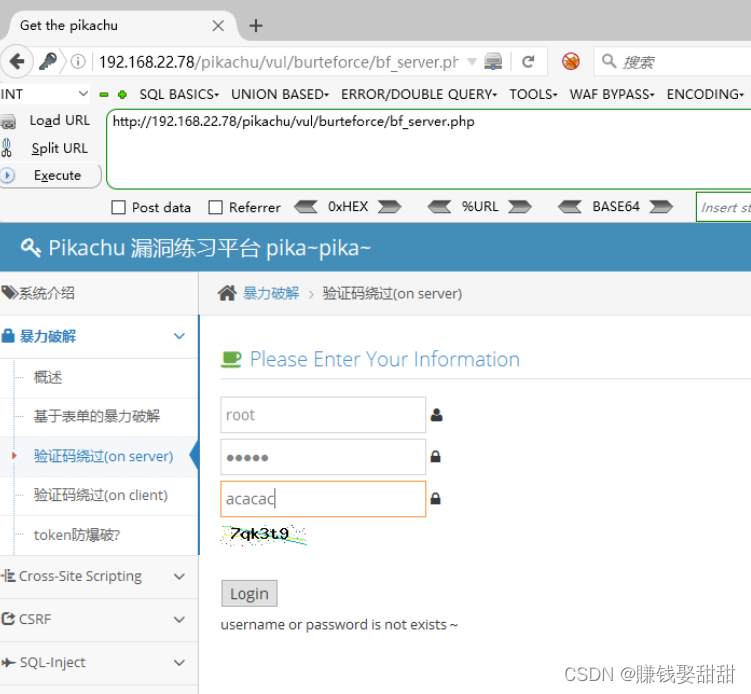Click the Insert string field
This screenshot has width=751, height=694.
click(723, 207)
